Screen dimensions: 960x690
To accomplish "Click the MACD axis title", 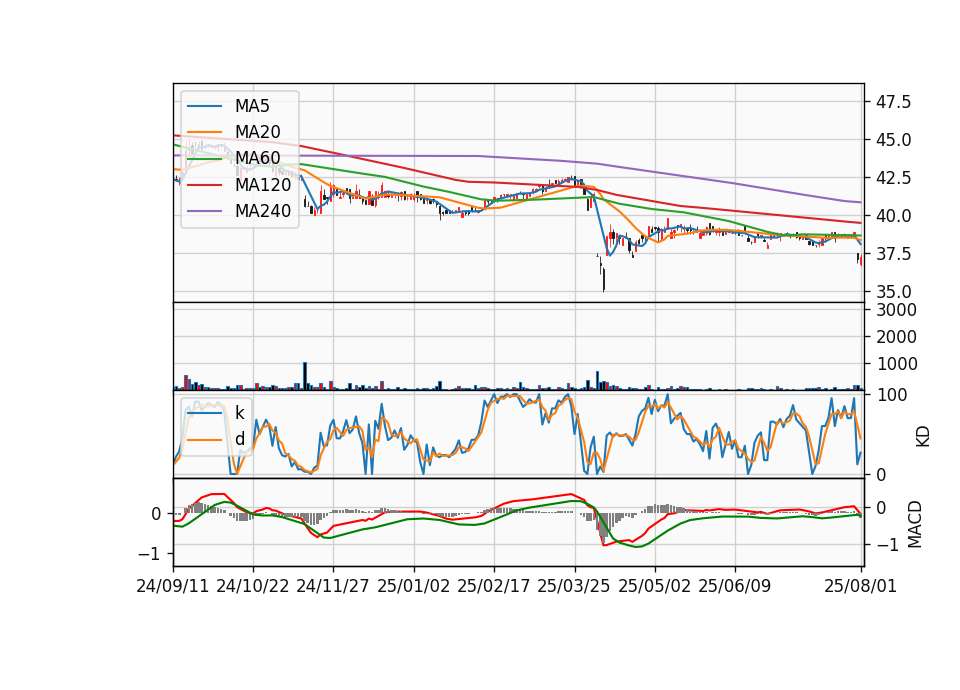I will pyautogui.click(x=915, y=524).
